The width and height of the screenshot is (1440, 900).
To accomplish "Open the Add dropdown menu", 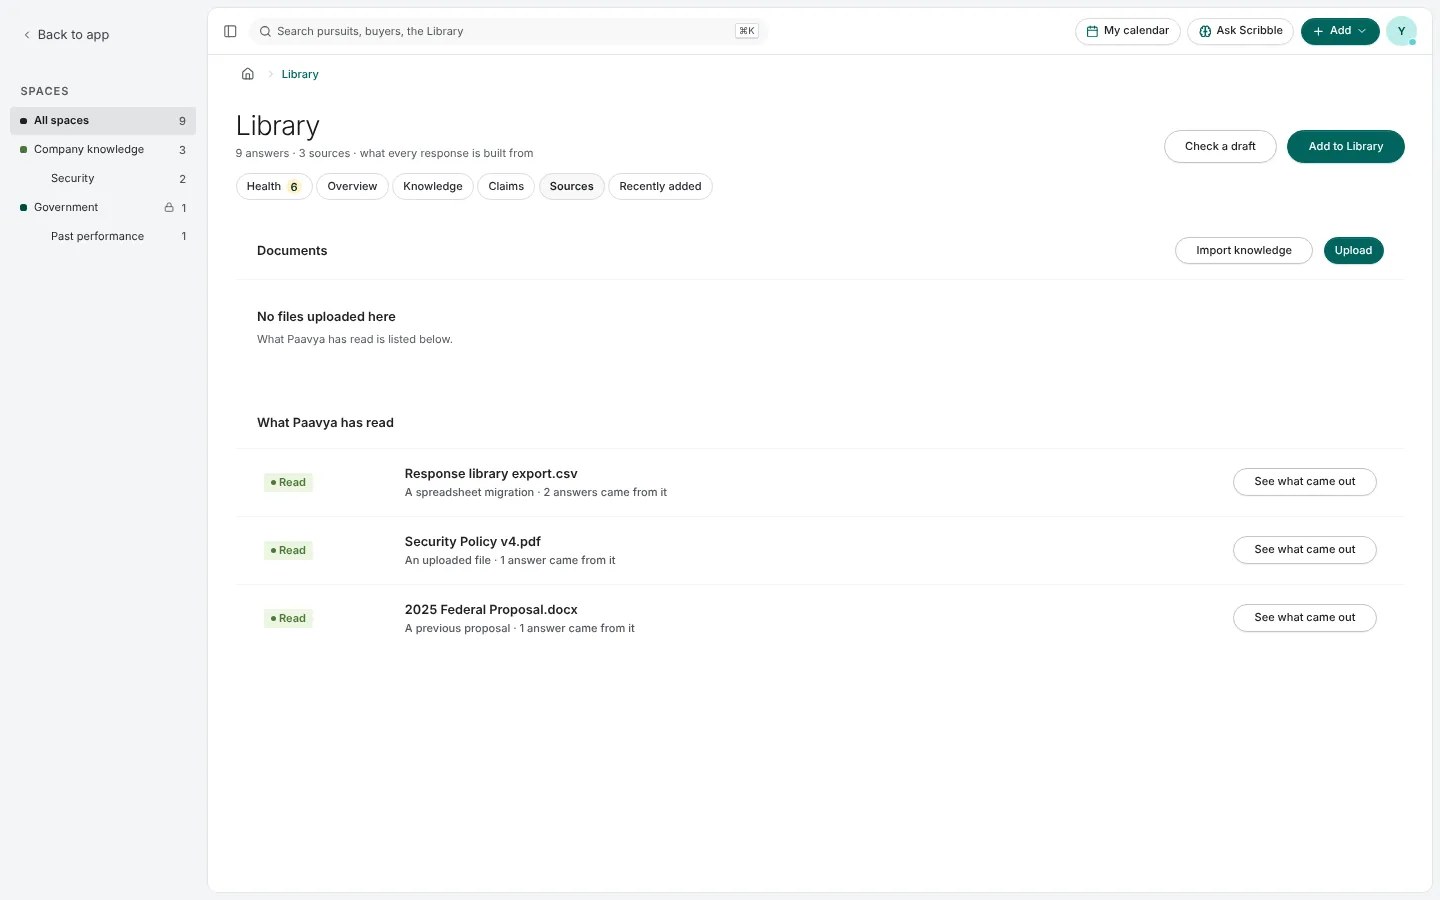I will coord(1340,31).
